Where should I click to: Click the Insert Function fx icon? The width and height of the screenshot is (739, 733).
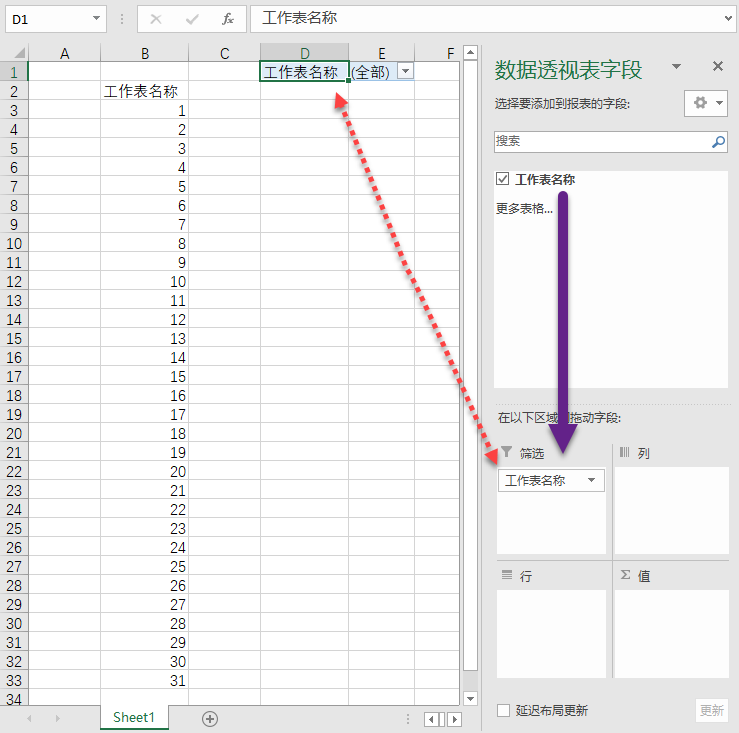[227, 19]
